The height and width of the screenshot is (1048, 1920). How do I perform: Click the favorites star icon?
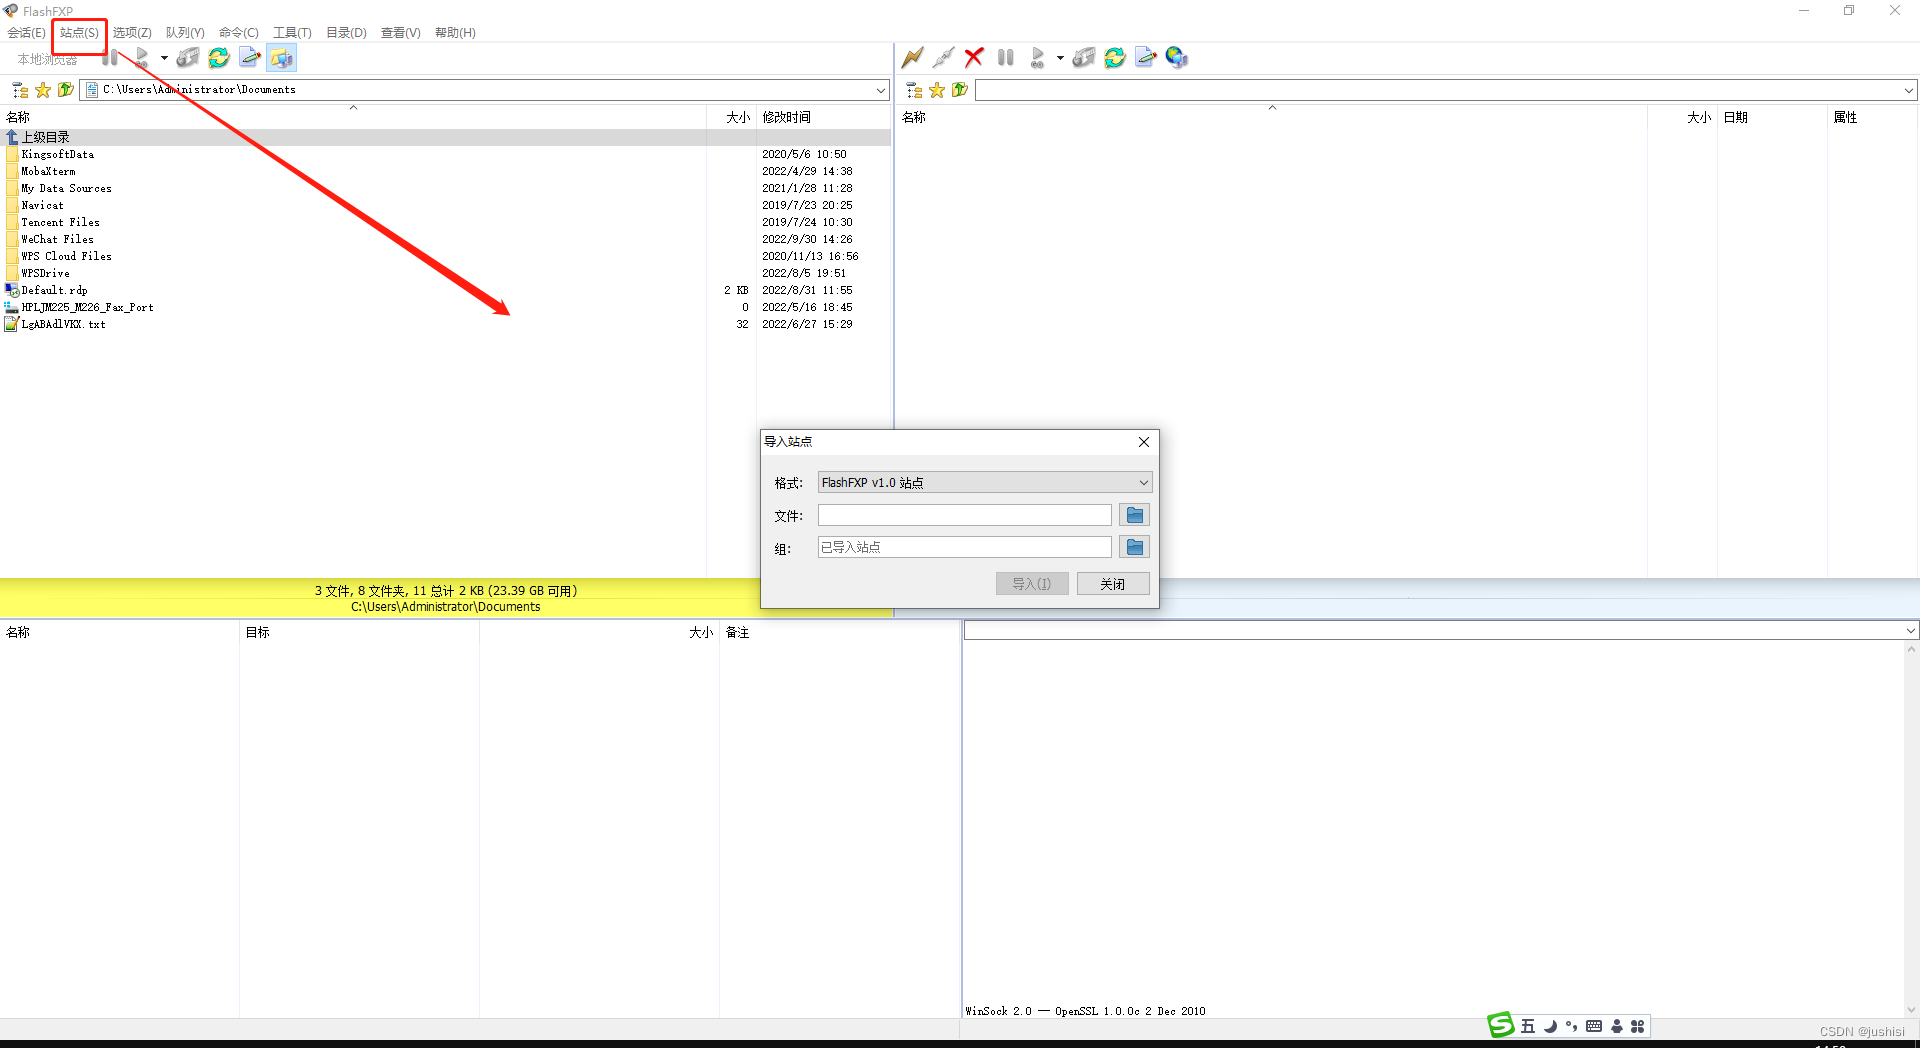(x=42, y=89)
